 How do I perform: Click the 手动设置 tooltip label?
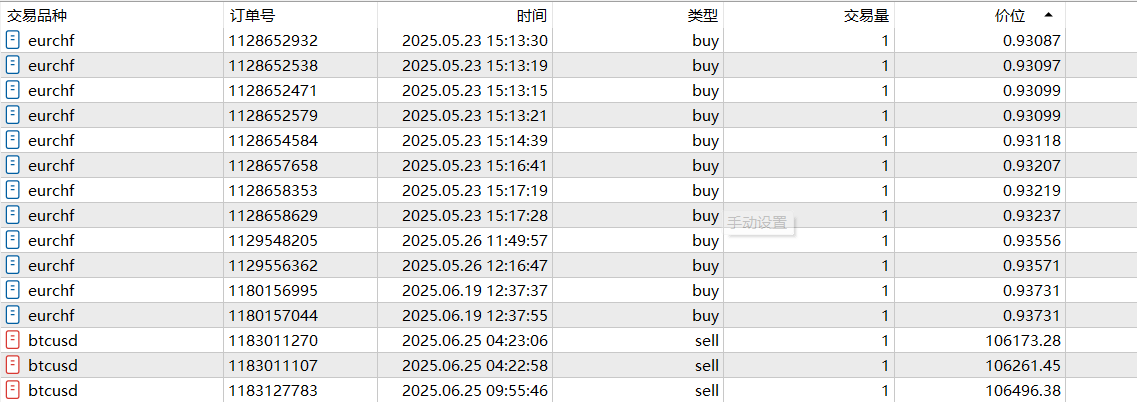coord(757,223)
